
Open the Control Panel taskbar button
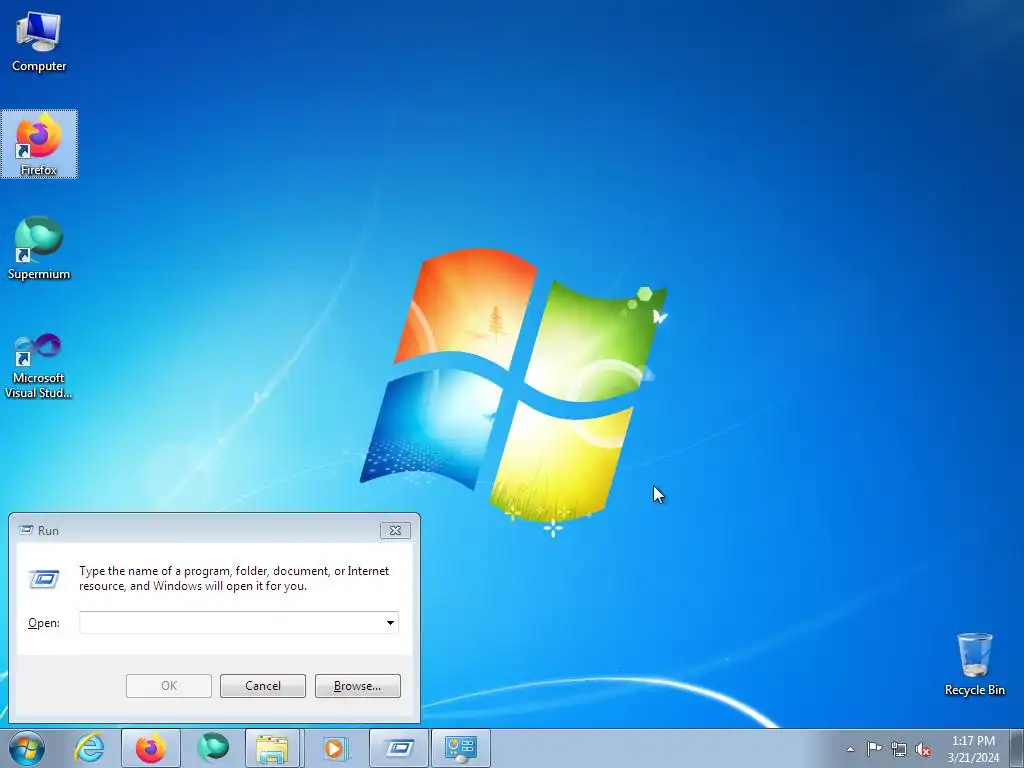coord(460,748)
